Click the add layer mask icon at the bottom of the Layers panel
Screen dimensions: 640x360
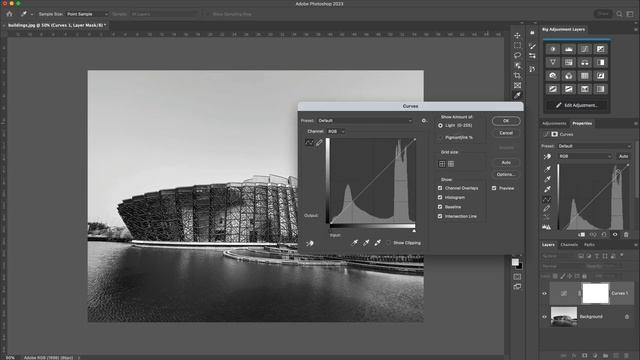pyautogui.click(x=584, y=356)
